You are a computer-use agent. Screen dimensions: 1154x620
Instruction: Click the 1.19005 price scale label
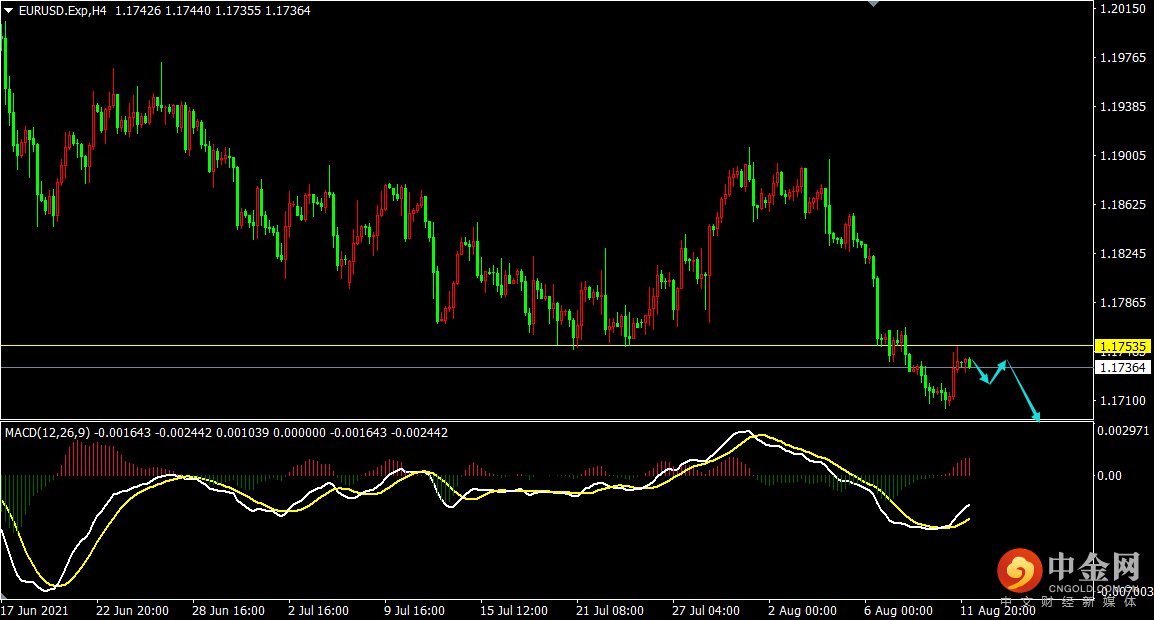[x=1122, y=156]
